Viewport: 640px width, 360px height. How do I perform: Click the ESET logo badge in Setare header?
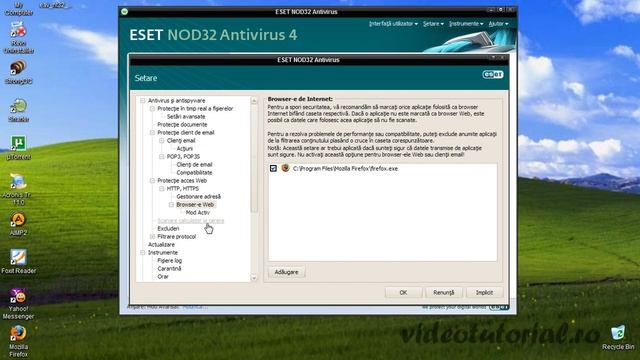[x=493, y=74]
